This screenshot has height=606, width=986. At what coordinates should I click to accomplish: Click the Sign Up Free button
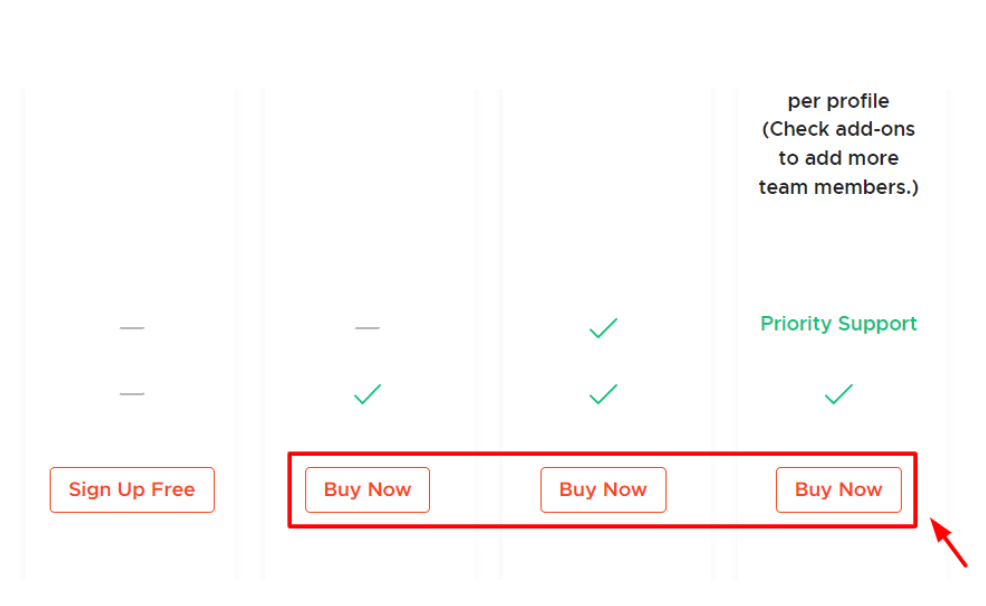click(x=132, y=490)
